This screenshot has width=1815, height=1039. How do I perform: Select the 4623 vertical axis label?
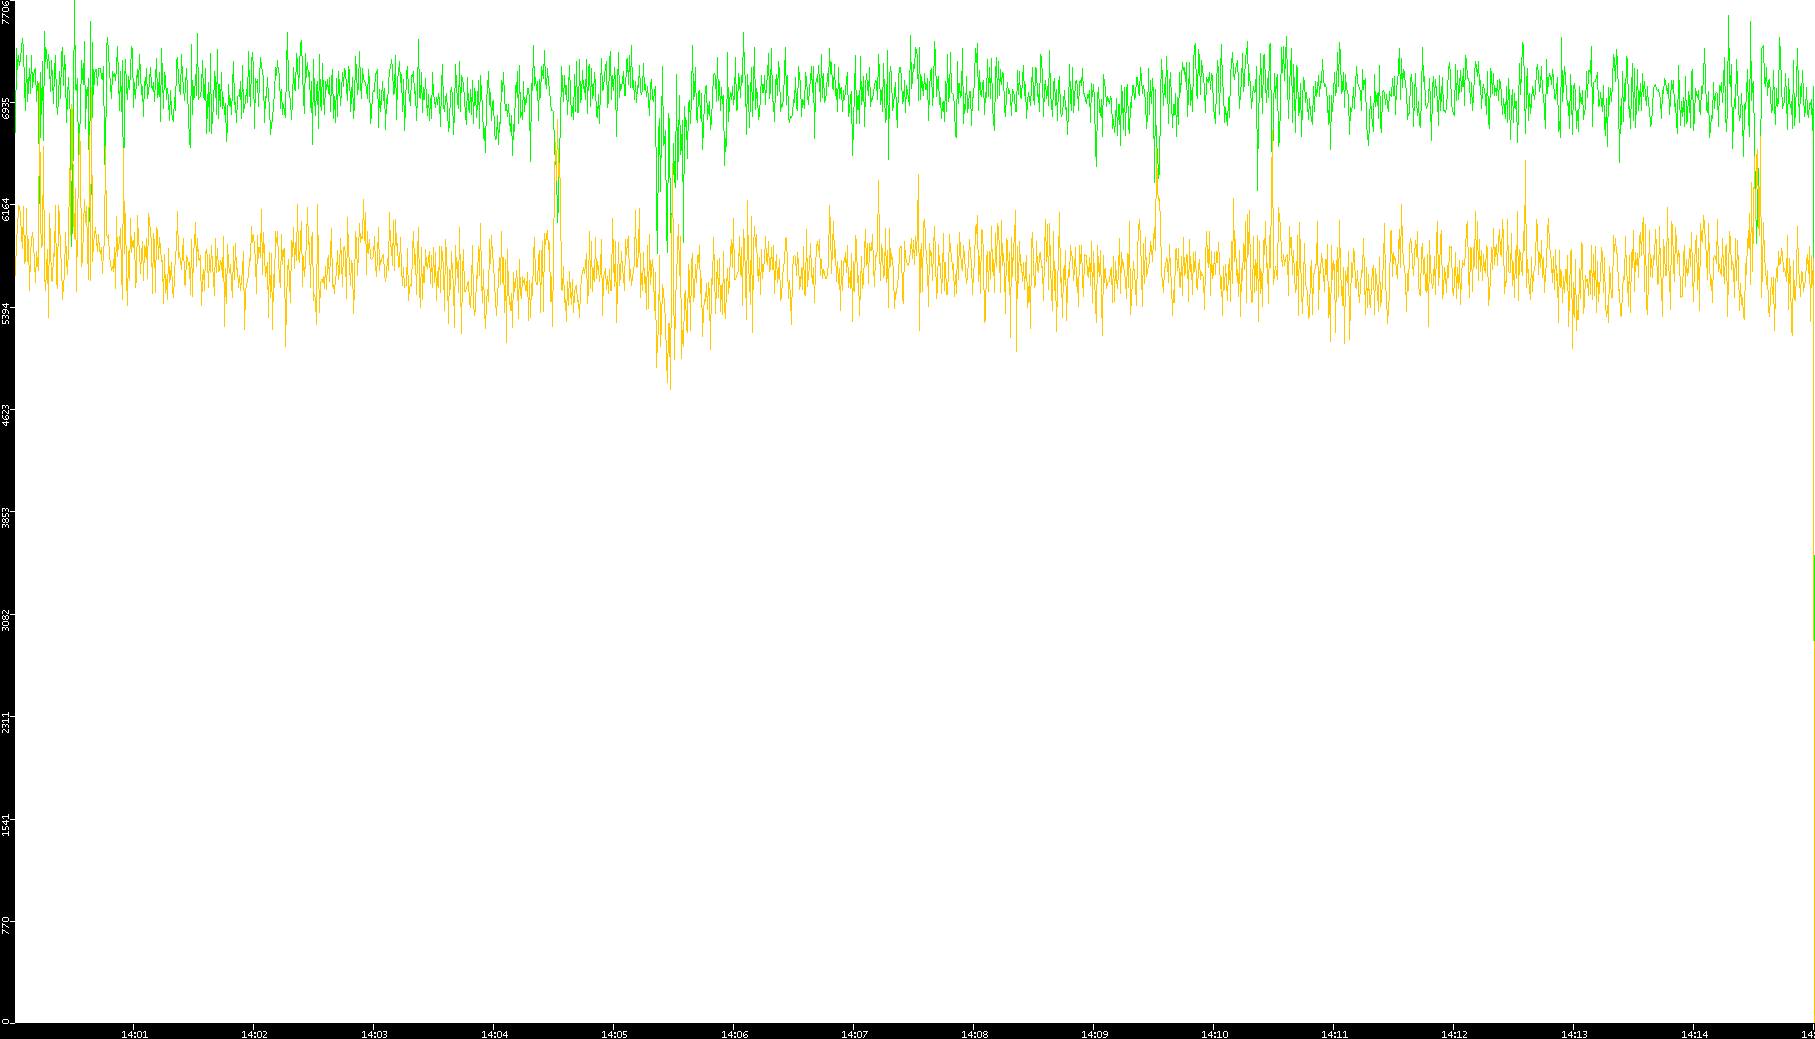pyautogui.click(x=7, y=415)
